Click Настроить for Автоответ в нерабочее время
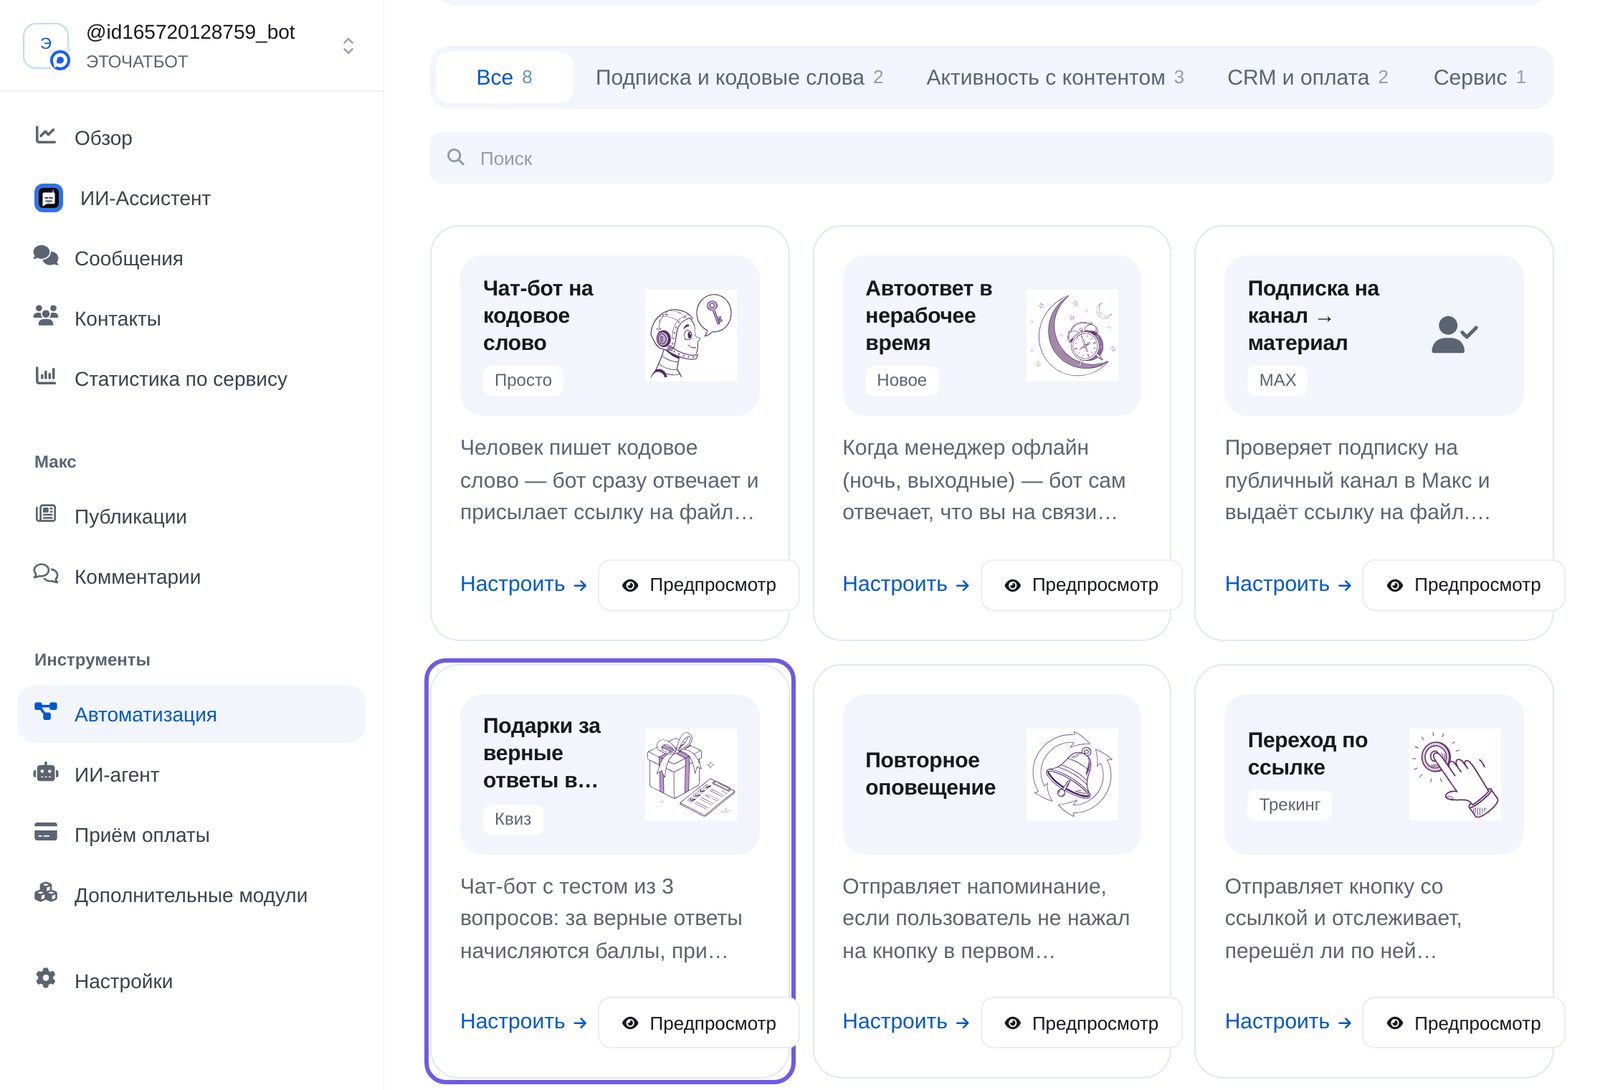 tap(906, 584)
